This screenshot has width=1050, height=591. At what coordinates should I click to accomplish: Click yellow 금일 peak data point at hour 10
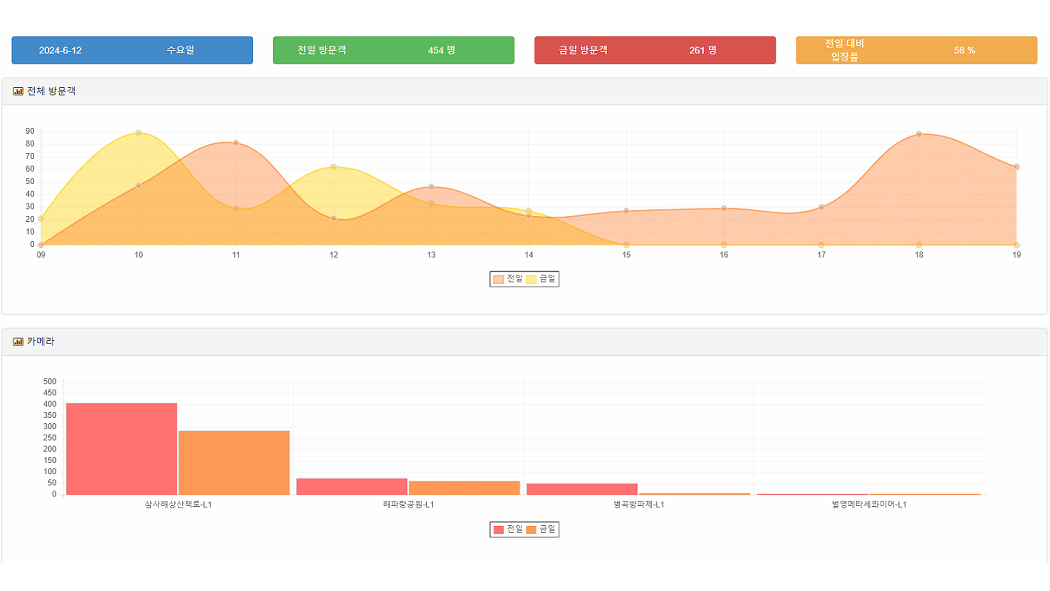click(138, 133)
